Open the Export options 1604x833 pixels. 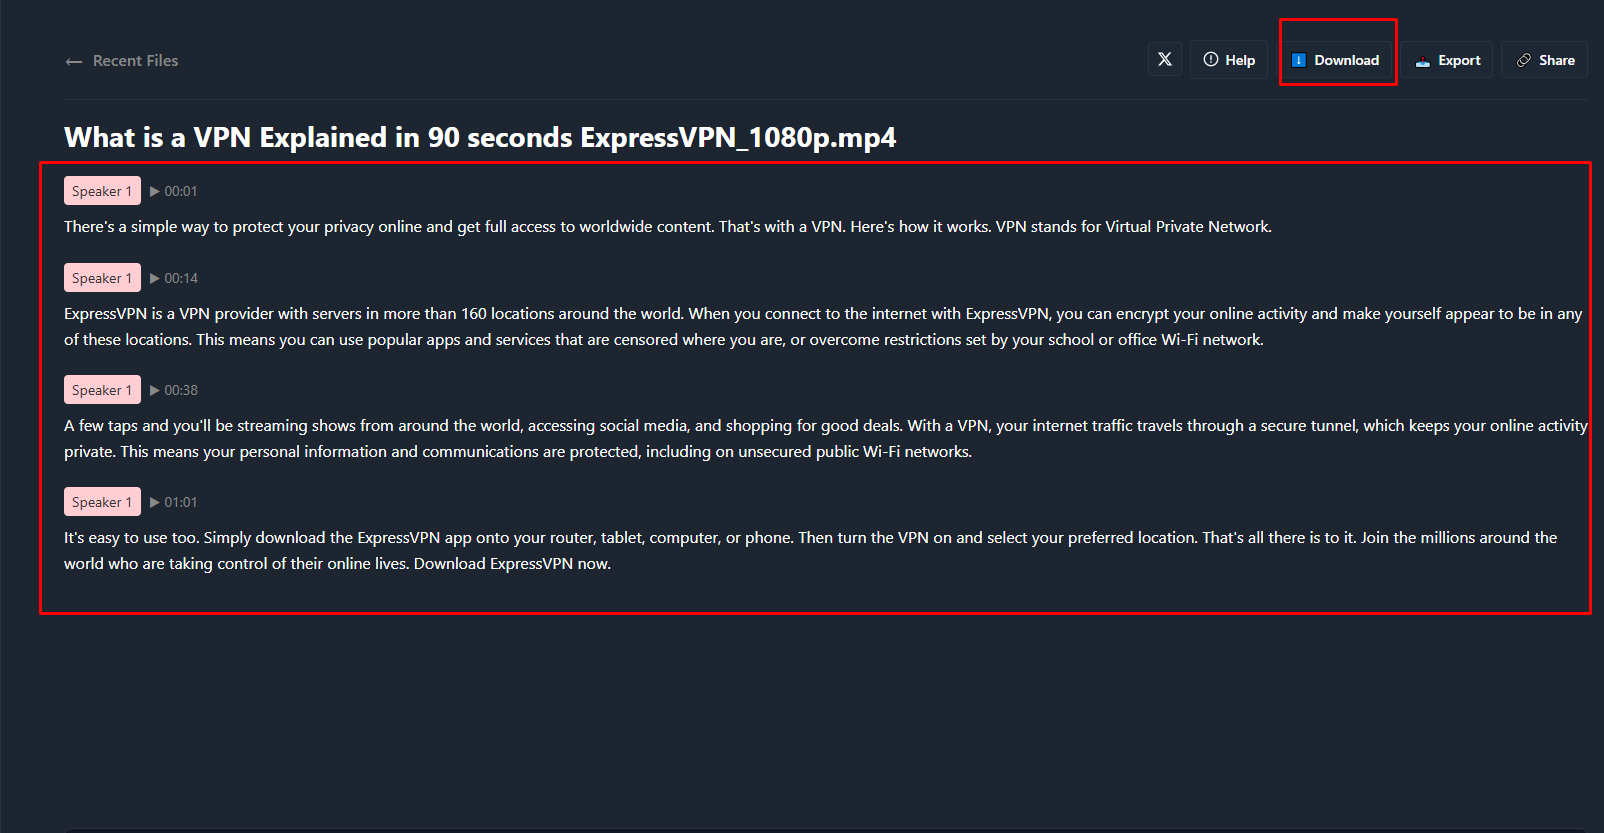click(x=1447, y=60)
